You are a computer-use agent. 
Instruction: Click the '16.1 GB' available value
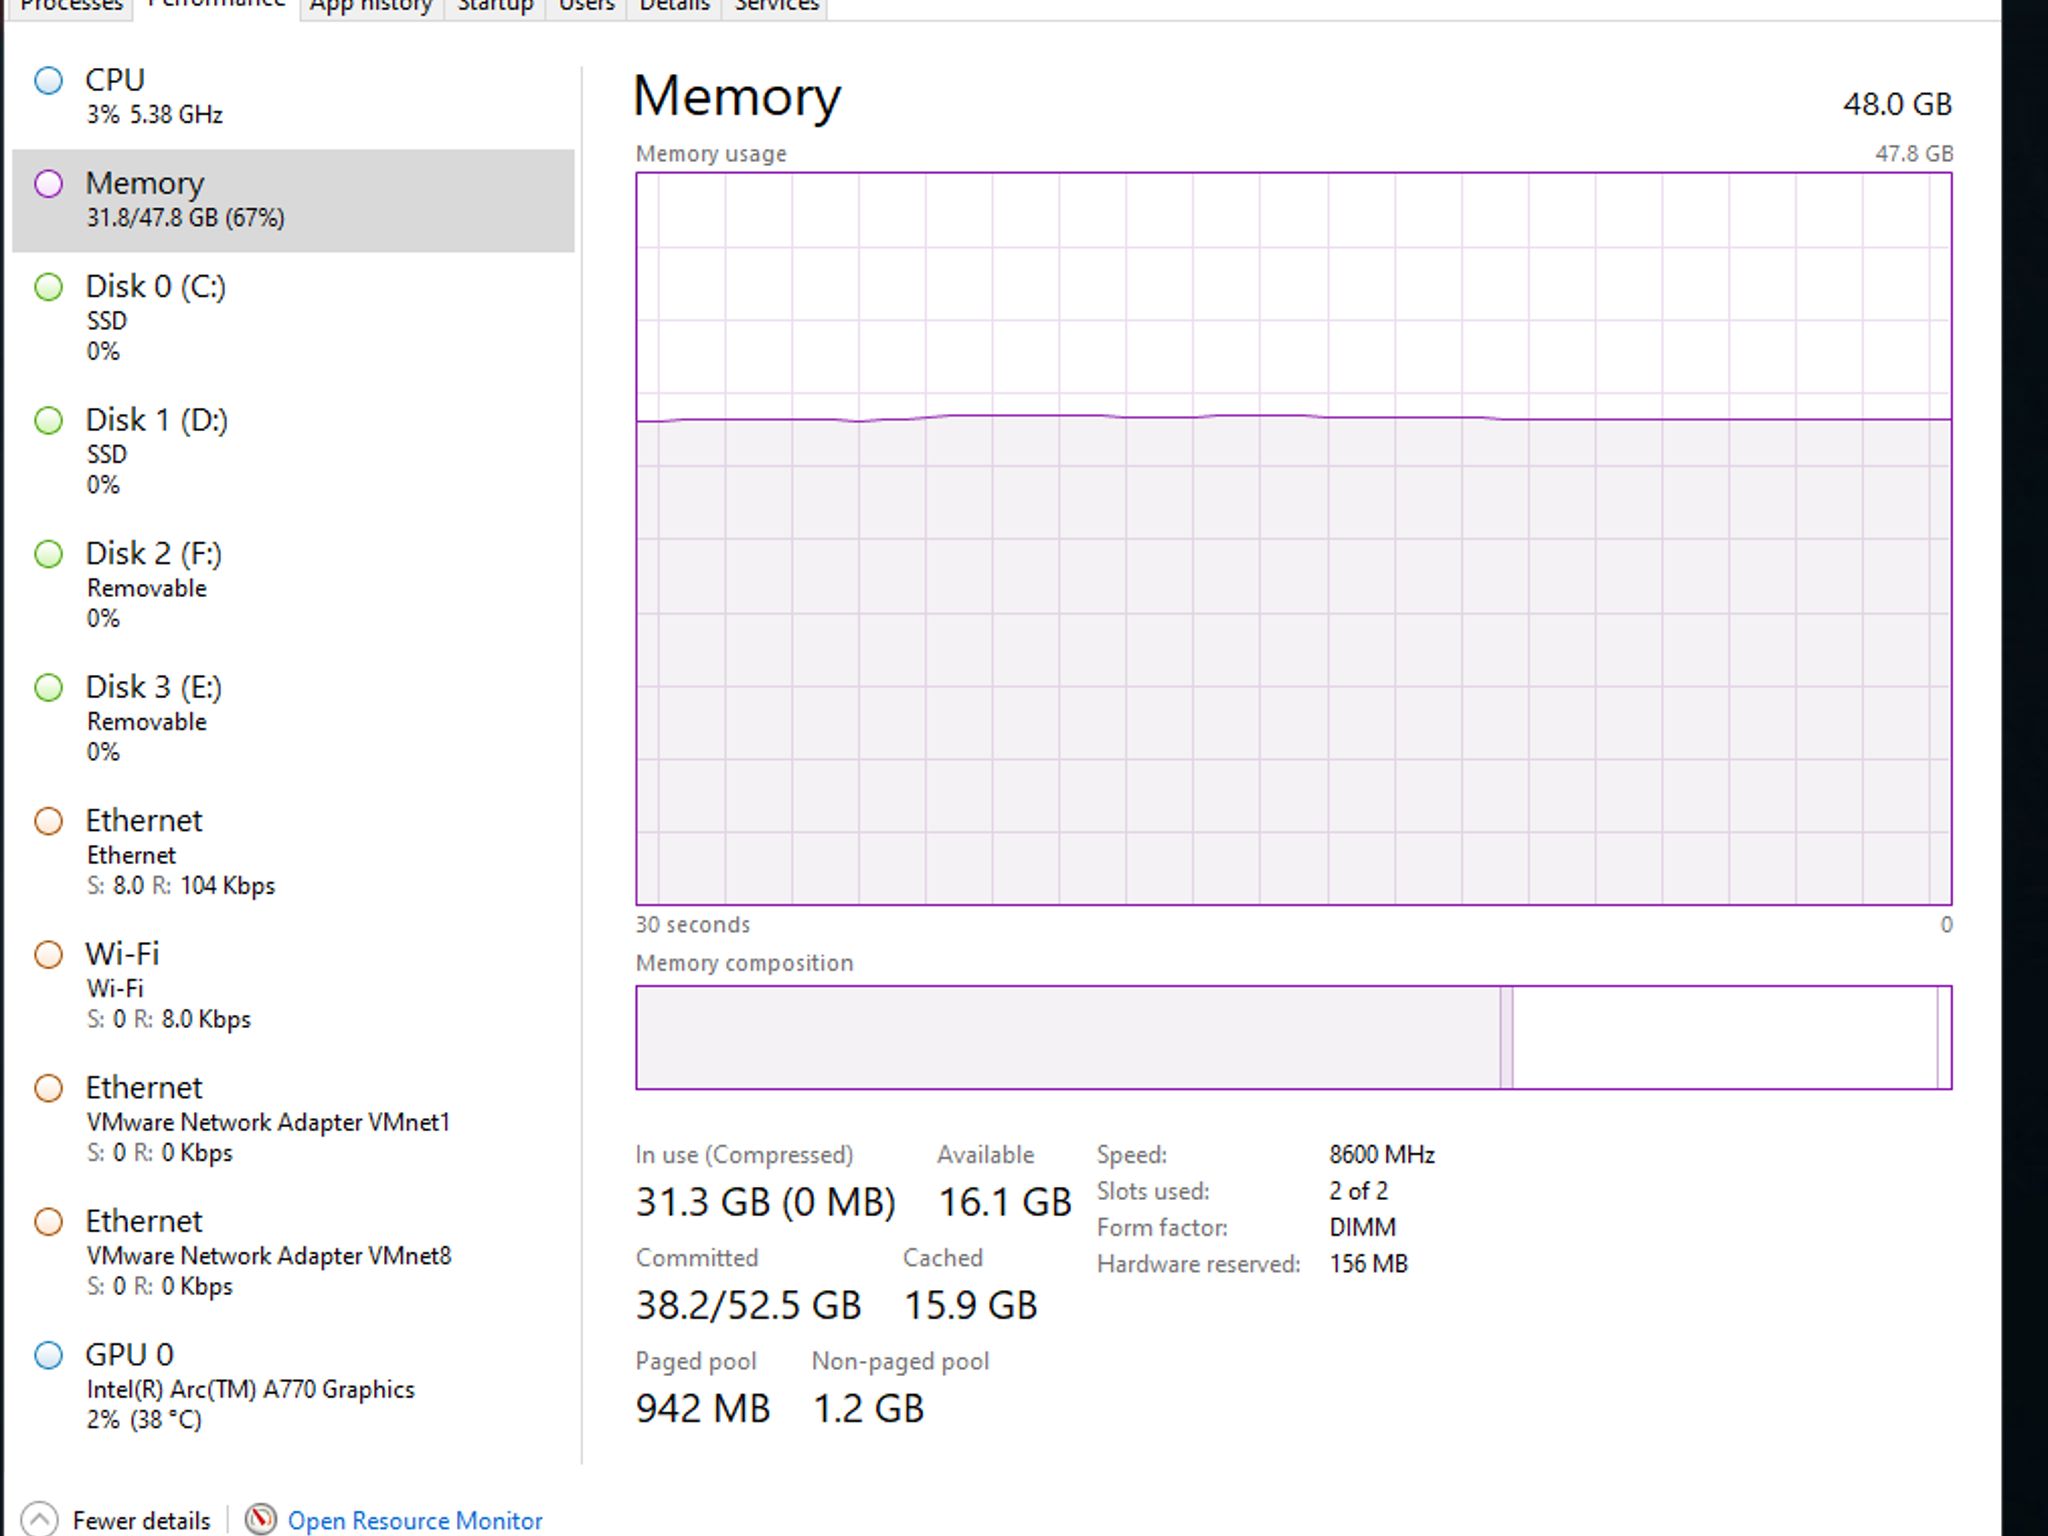click(1005, 1202)
